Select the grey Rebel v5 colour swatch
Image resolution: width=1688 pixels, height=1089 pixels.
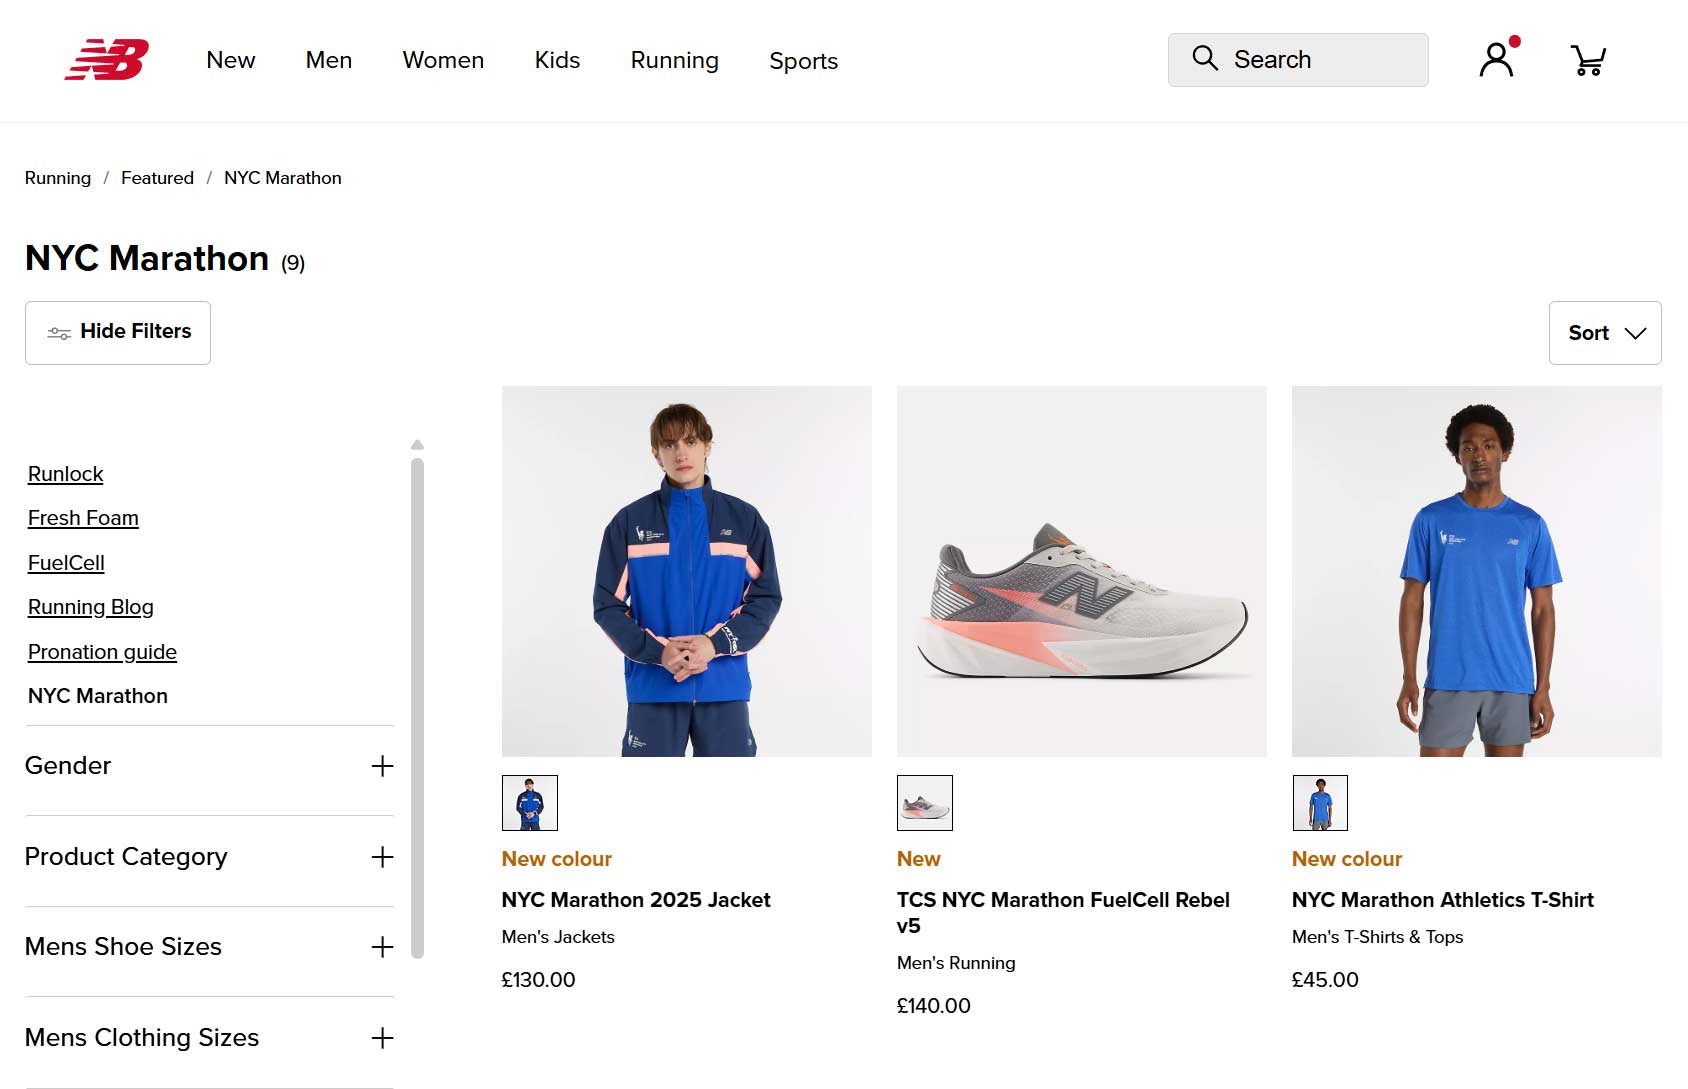point(925,803)
